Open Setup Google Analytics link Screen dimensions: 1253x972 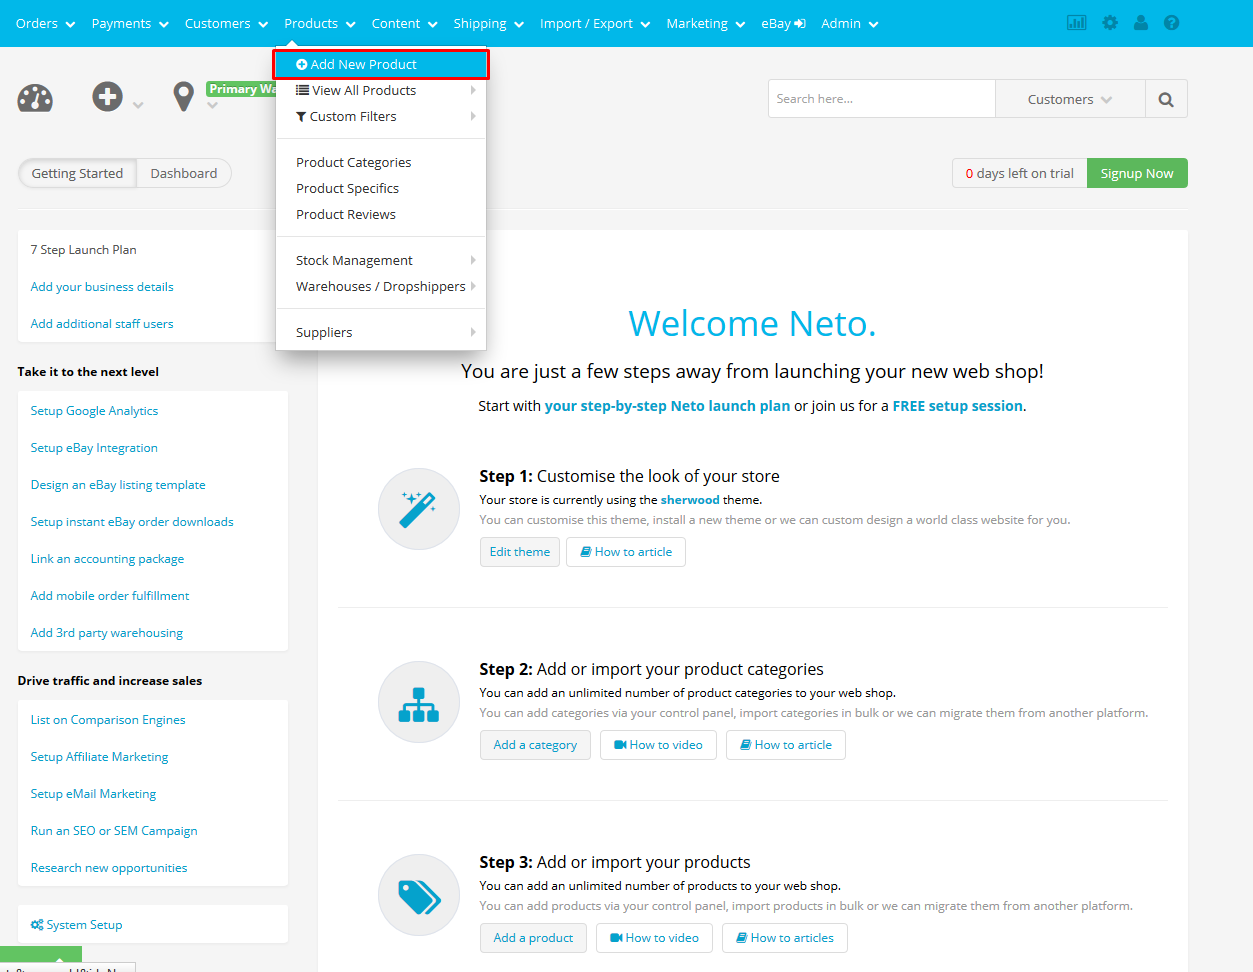coord(94,411)
